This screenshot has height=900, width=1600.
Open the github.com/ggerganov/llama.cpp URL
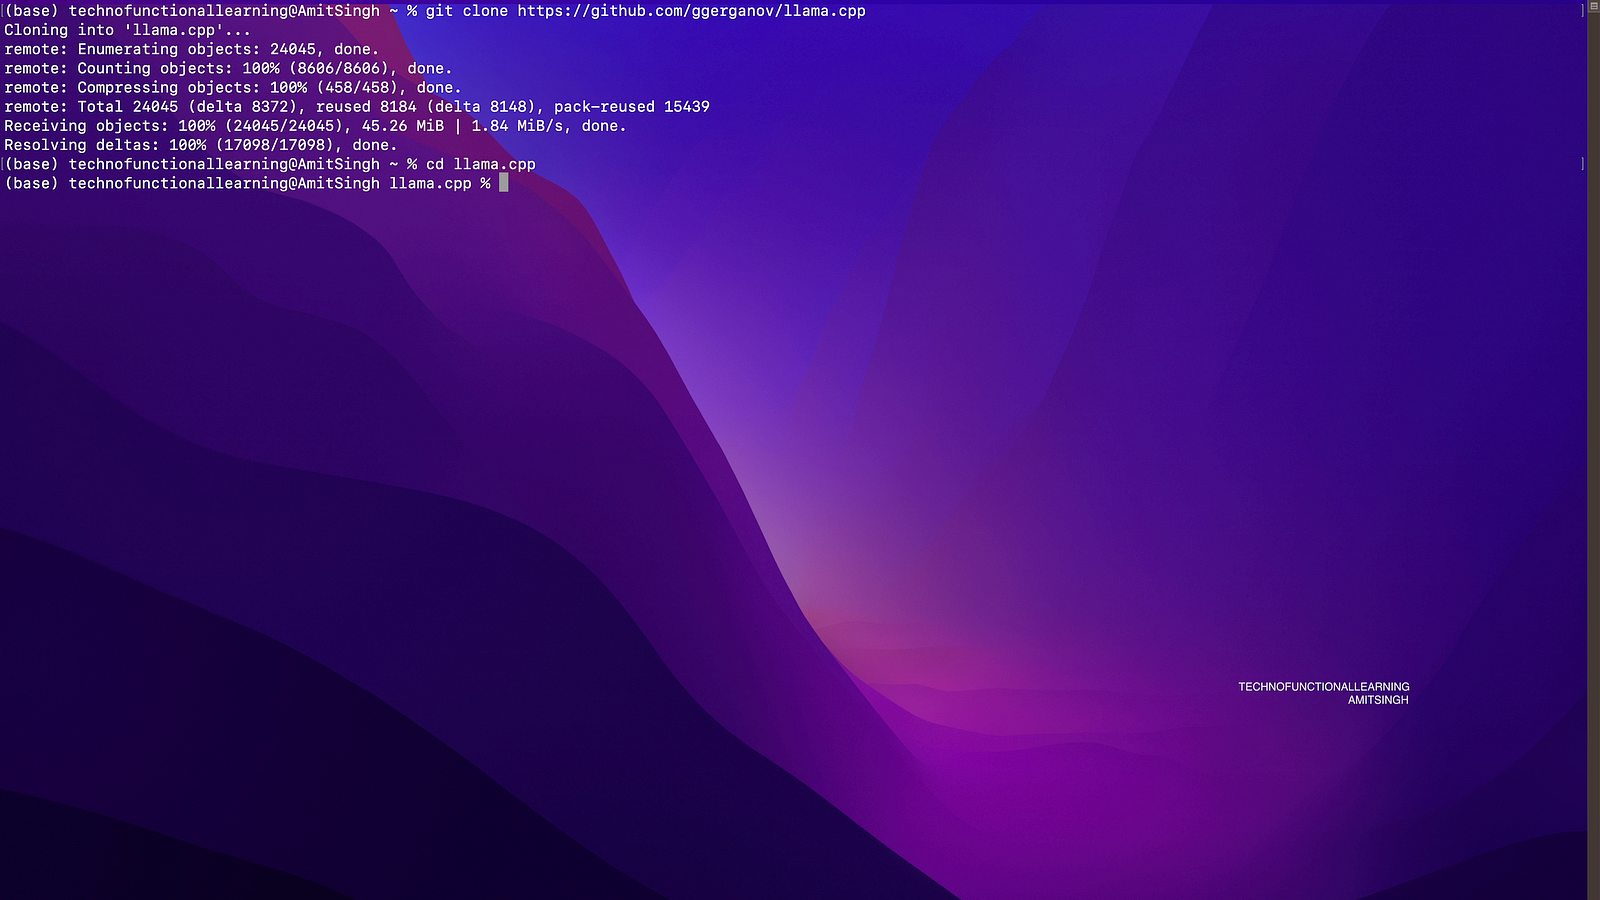691,11
